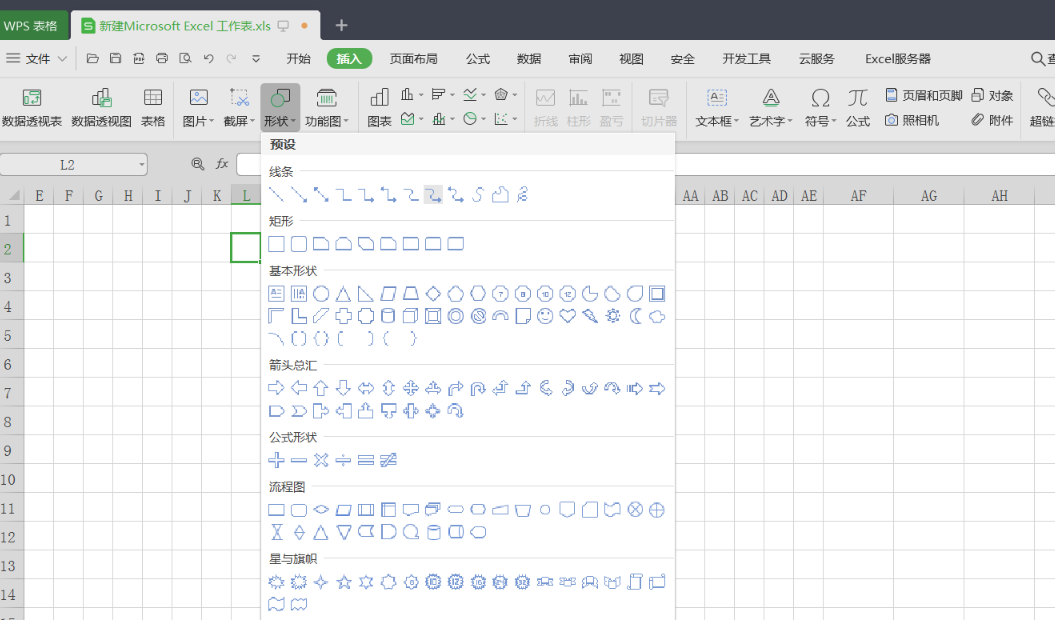Pick the multiply sign in 公式形状
The image size is (1055, 620).
point(321,460)
